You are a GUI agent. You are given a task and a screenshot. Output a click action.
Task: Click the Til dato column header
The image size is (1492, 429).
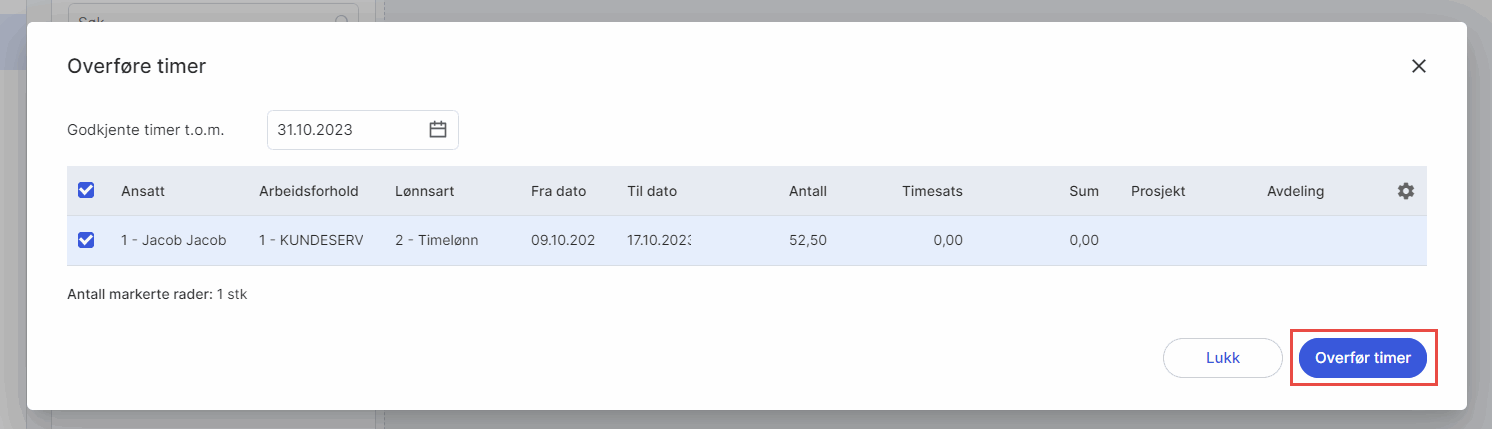pos(652,191)
